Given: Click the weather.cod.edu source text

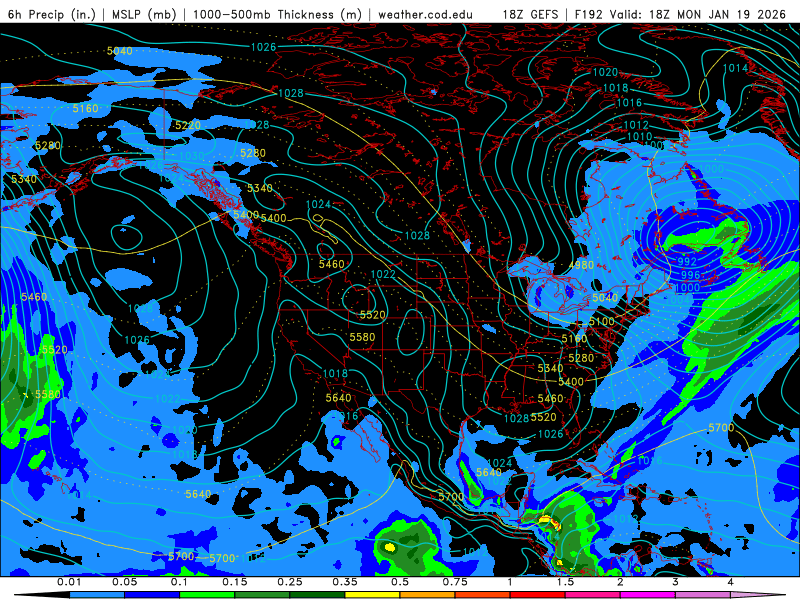Looking at the screenshot, I should [x=425, y=14].
